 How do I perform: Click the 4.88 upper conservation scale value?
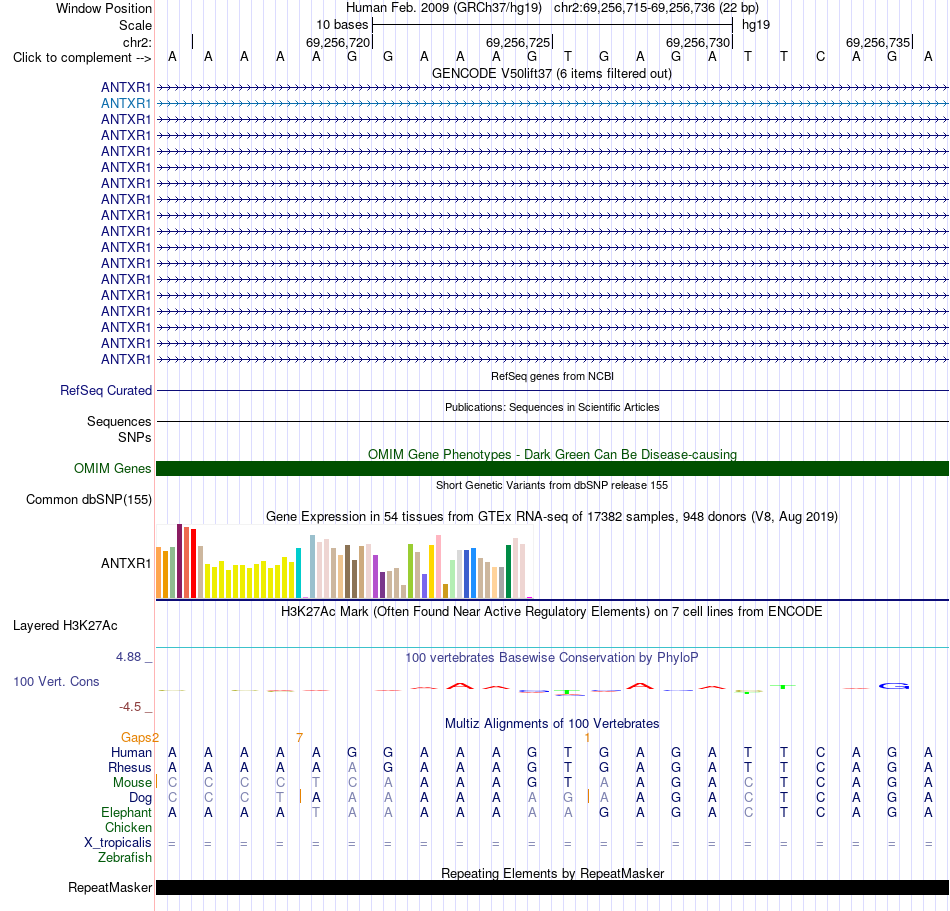pos(128,657)
